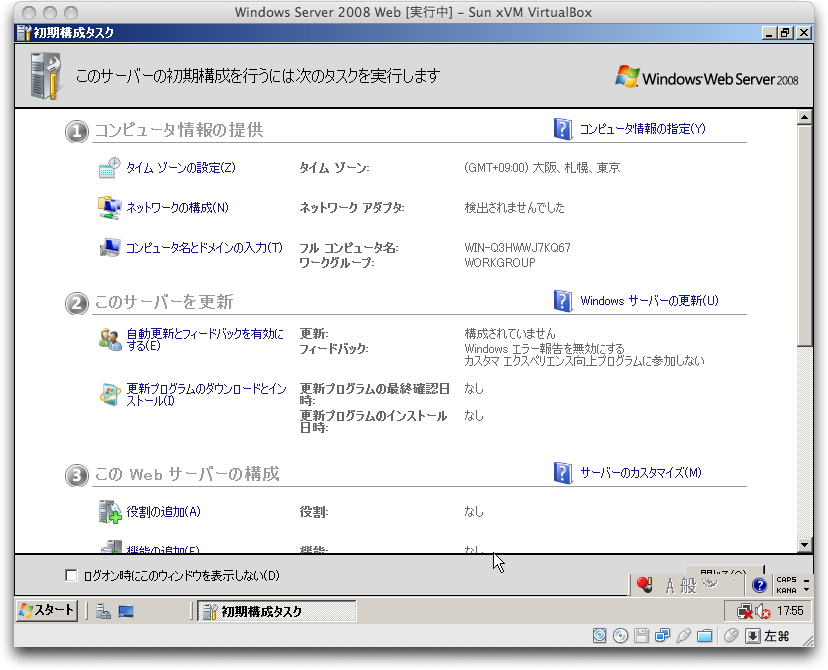Click help book icon beside Windows サーバーの更新

click(x=563, y=301)
